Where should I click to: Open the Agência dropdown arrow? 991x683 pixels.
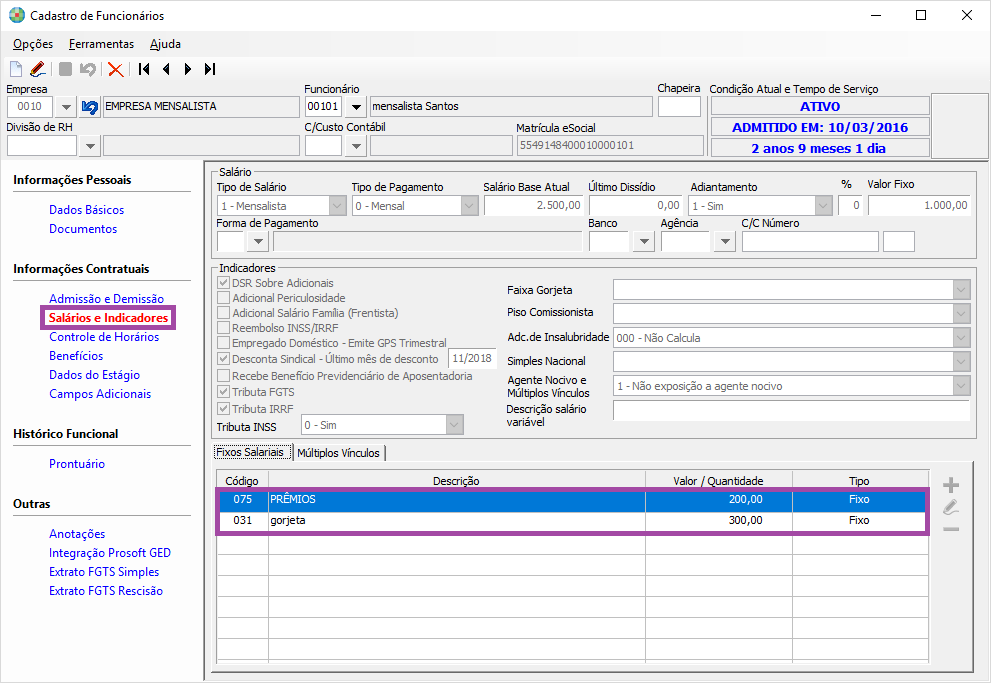point(725,241)
